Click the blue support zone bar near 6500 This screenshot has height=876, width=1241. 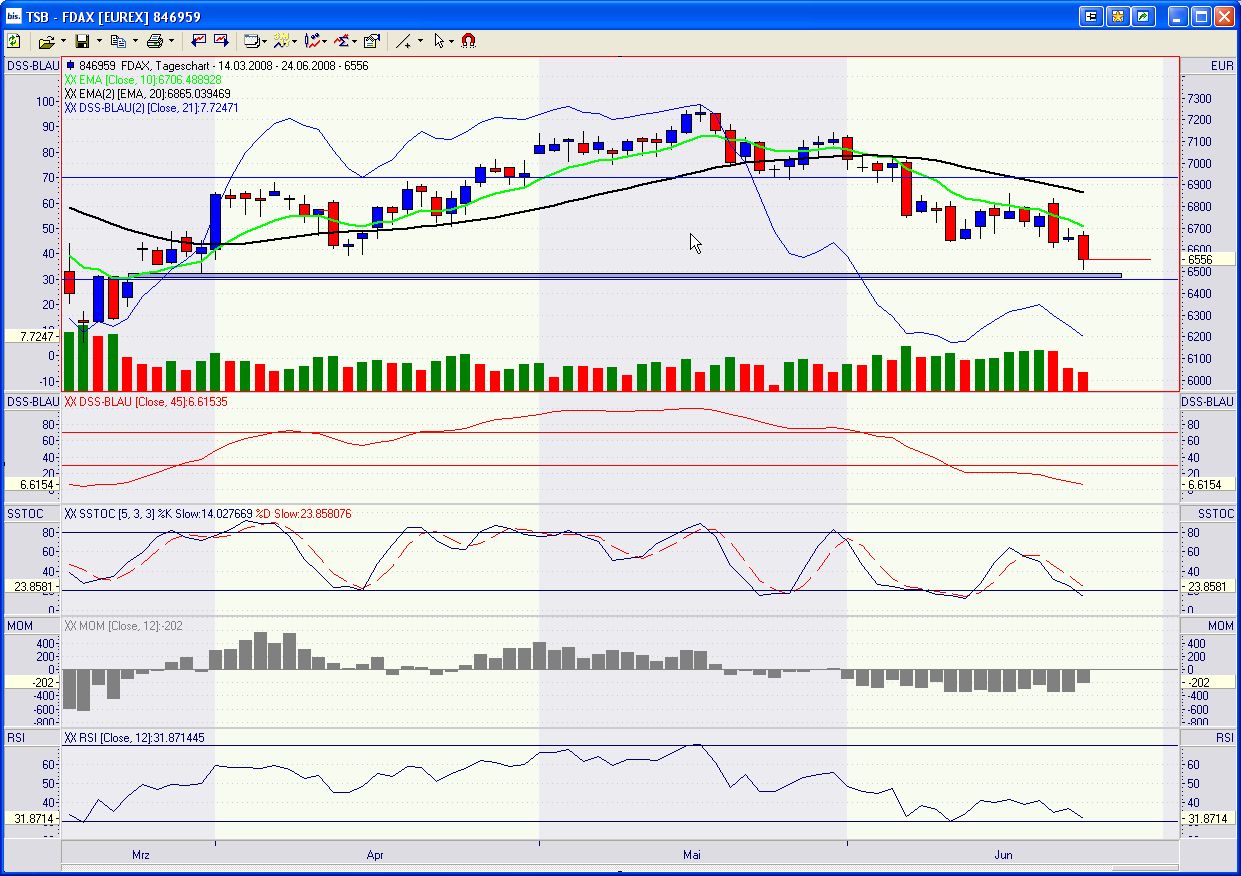[x=624, y=275]
